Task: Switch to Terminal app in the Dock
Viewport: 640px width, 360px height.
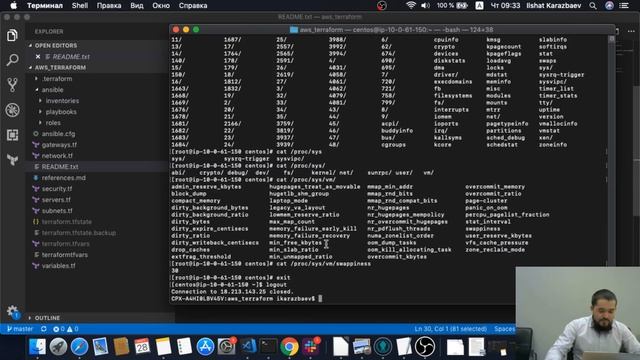Action: point(268,347)
